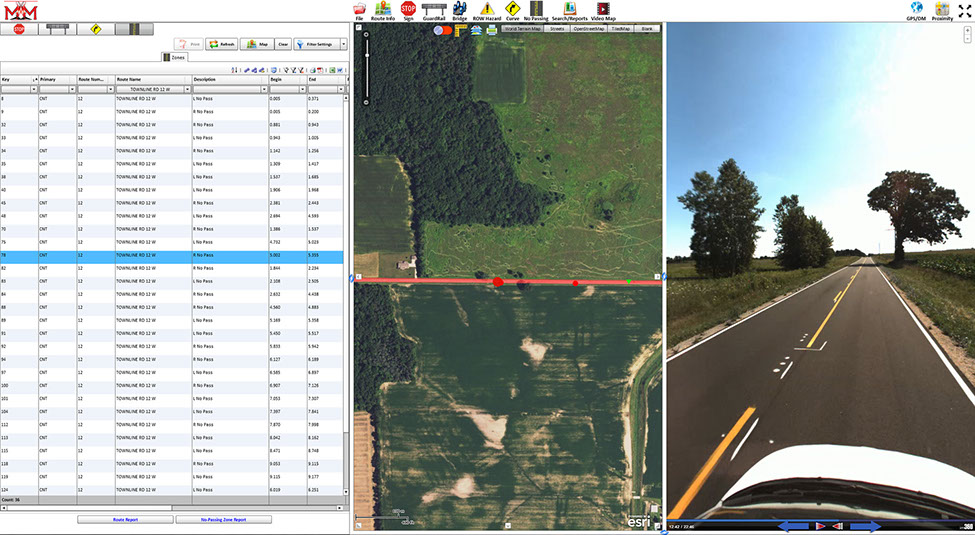This screenshot has height=535, width=975.
Task: Toggle the stop sign button in left panel
Action: 19,29
